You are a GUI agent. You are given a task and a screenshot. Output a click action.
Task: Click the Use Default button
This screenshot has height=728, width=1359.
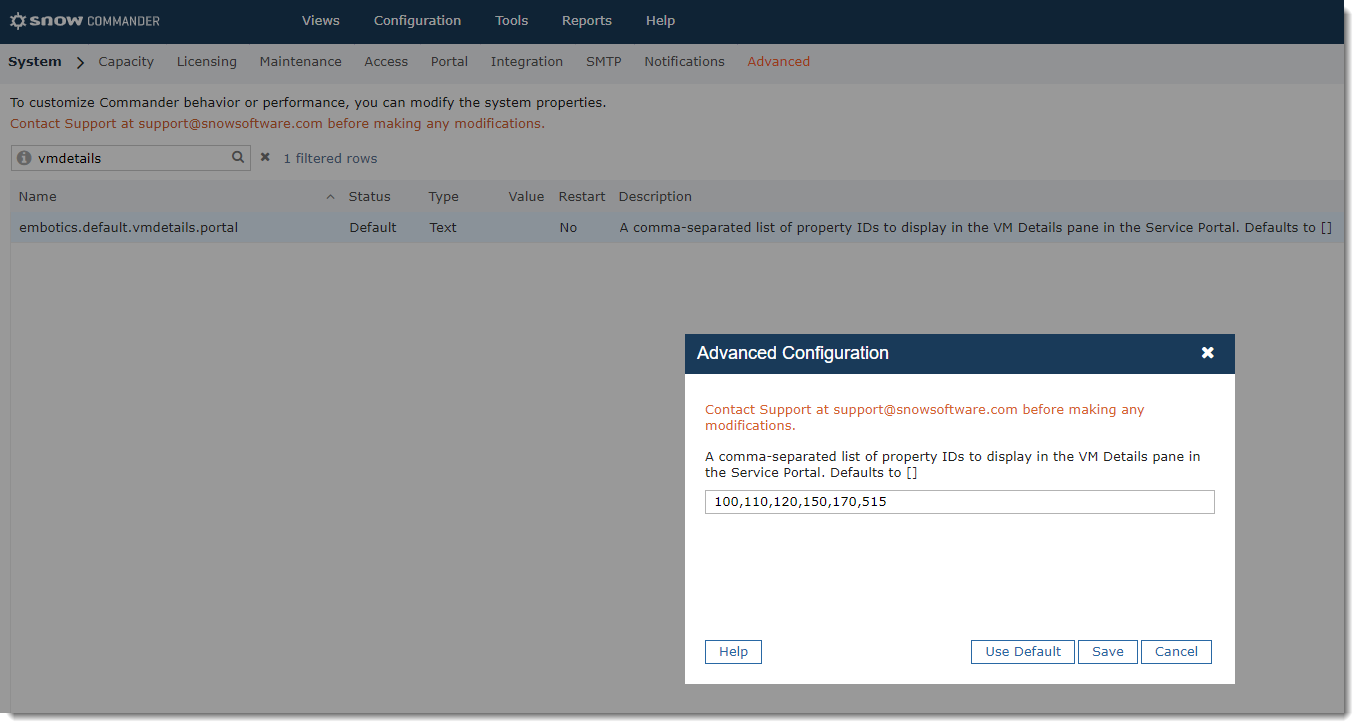pos(1023,652)
